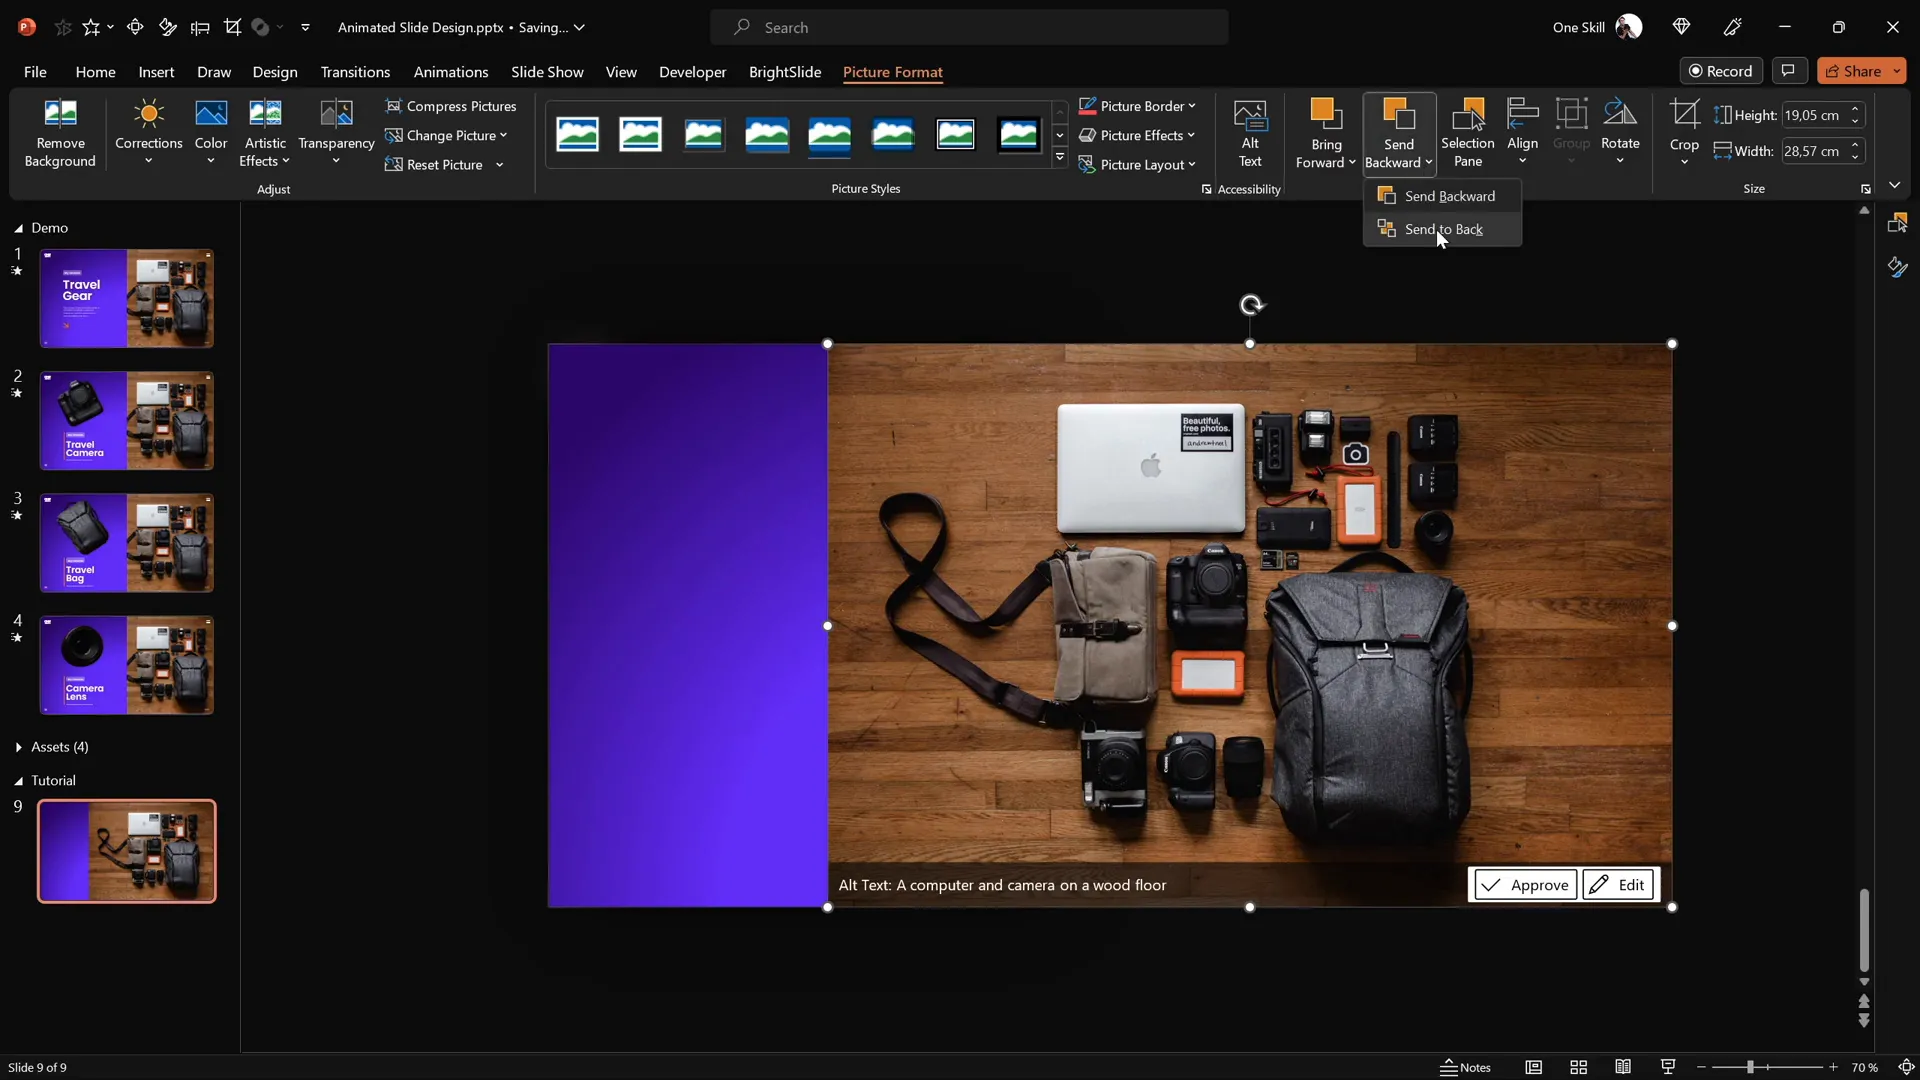Collapse the ribbon with chevron
The width and height of the screenshot is (1920, 1080).
[1894, 186]
